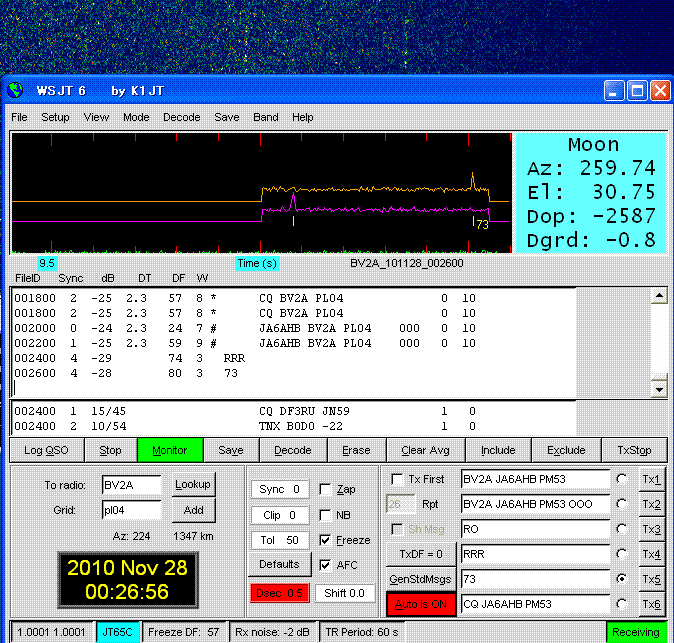Click the green Monitor button

tap(169, 450)
